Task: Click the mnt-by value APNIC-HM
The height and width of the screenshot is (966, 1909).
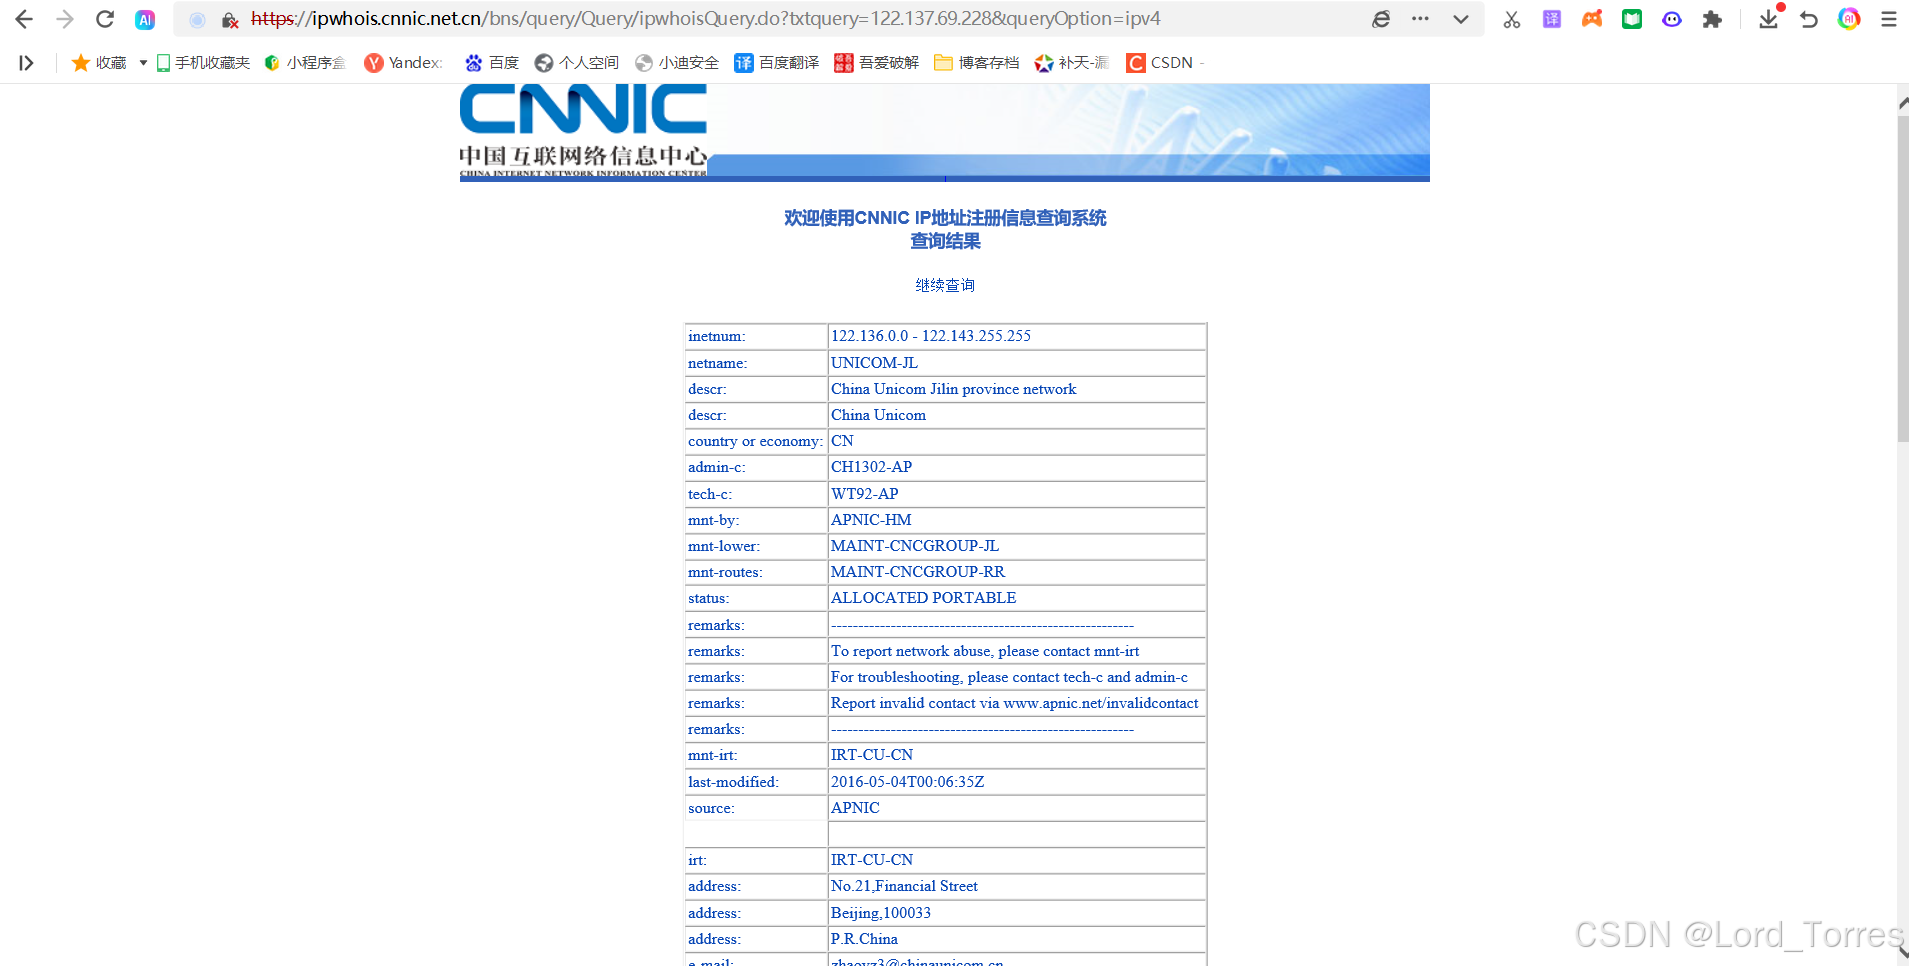Action: pyautogui.click(x=871, y=520)
